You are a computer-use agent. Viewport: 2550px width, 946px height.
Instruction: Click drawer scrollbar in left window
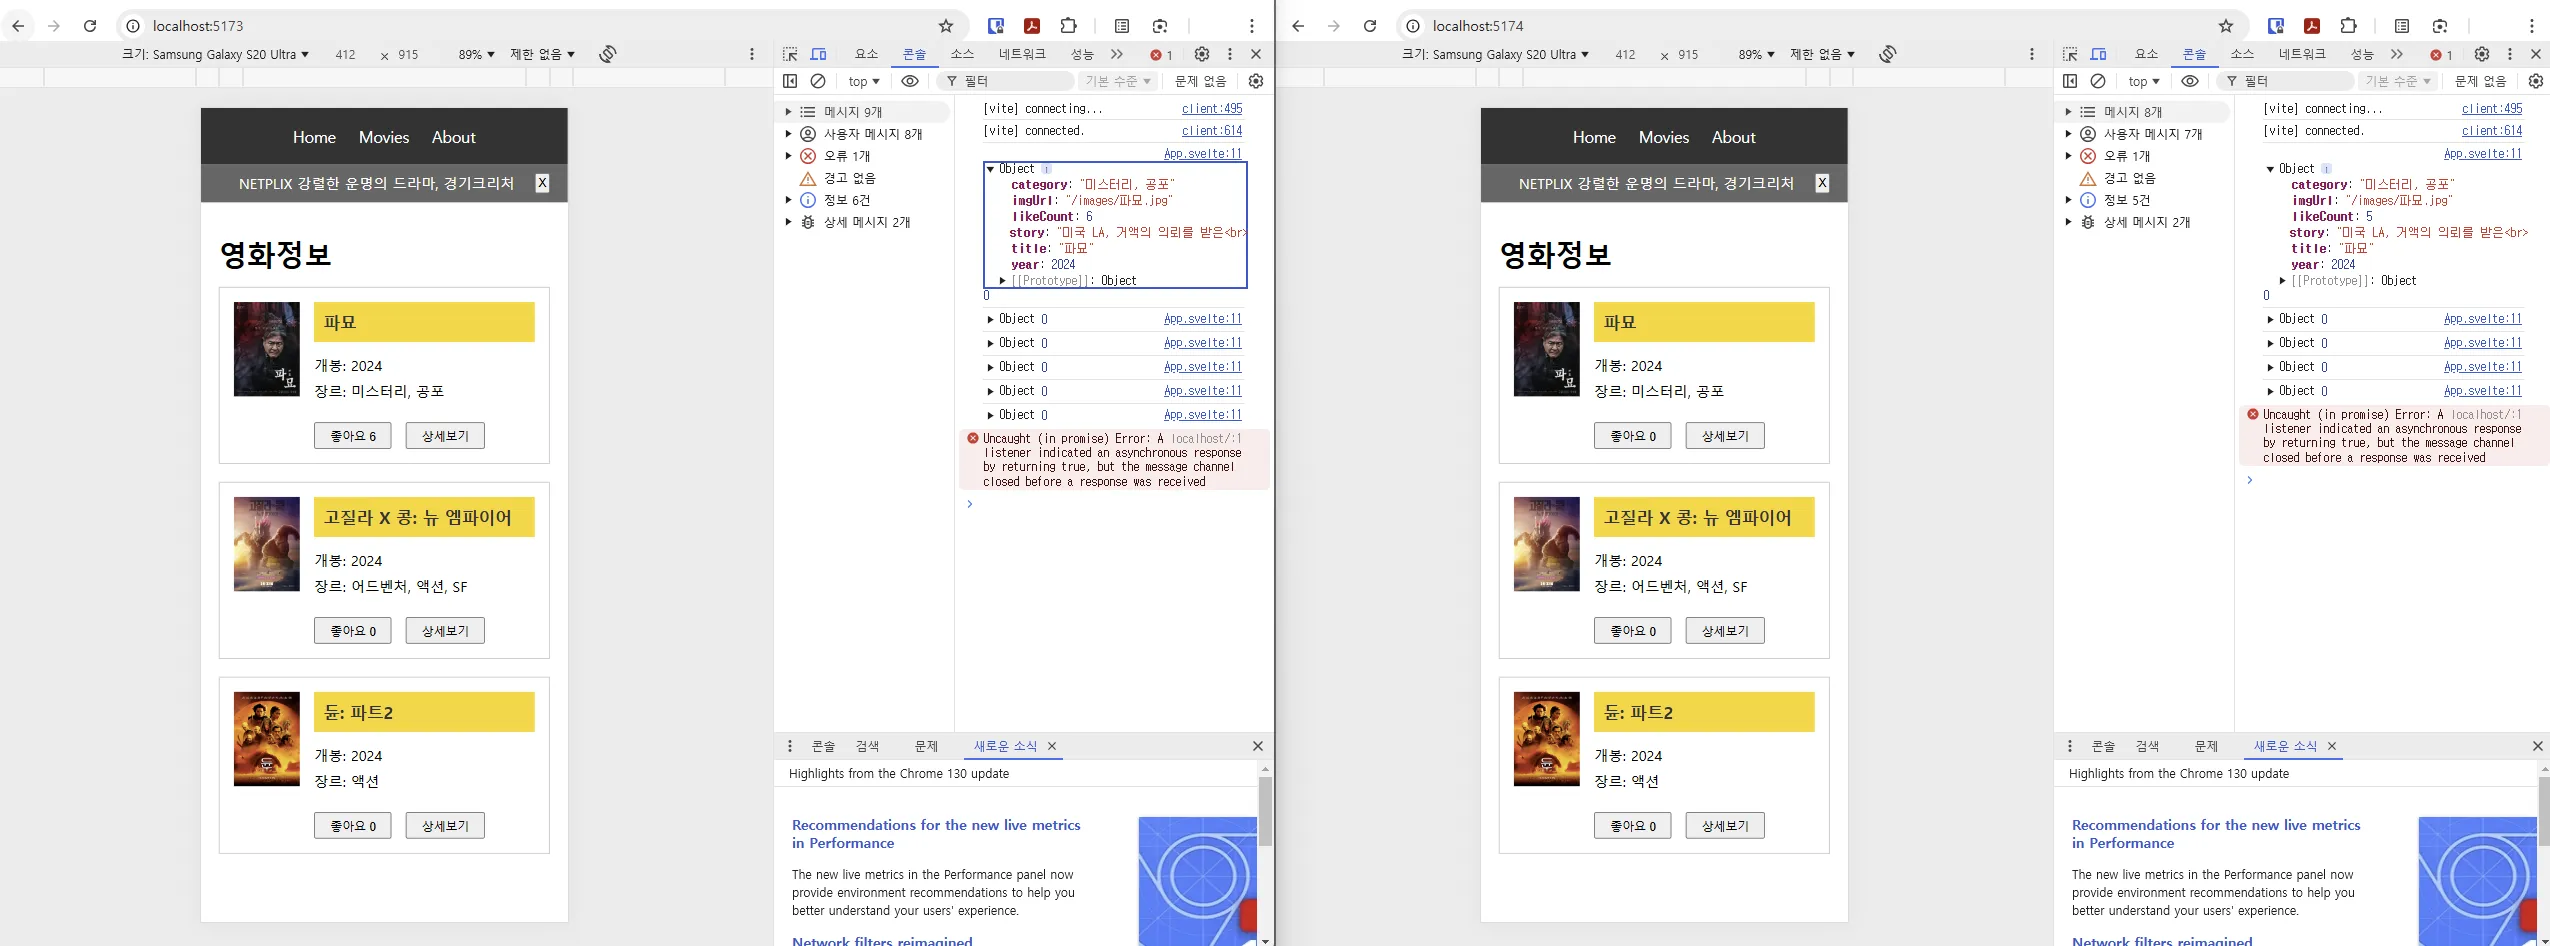pyautogui.click(x=1265, y=811)
